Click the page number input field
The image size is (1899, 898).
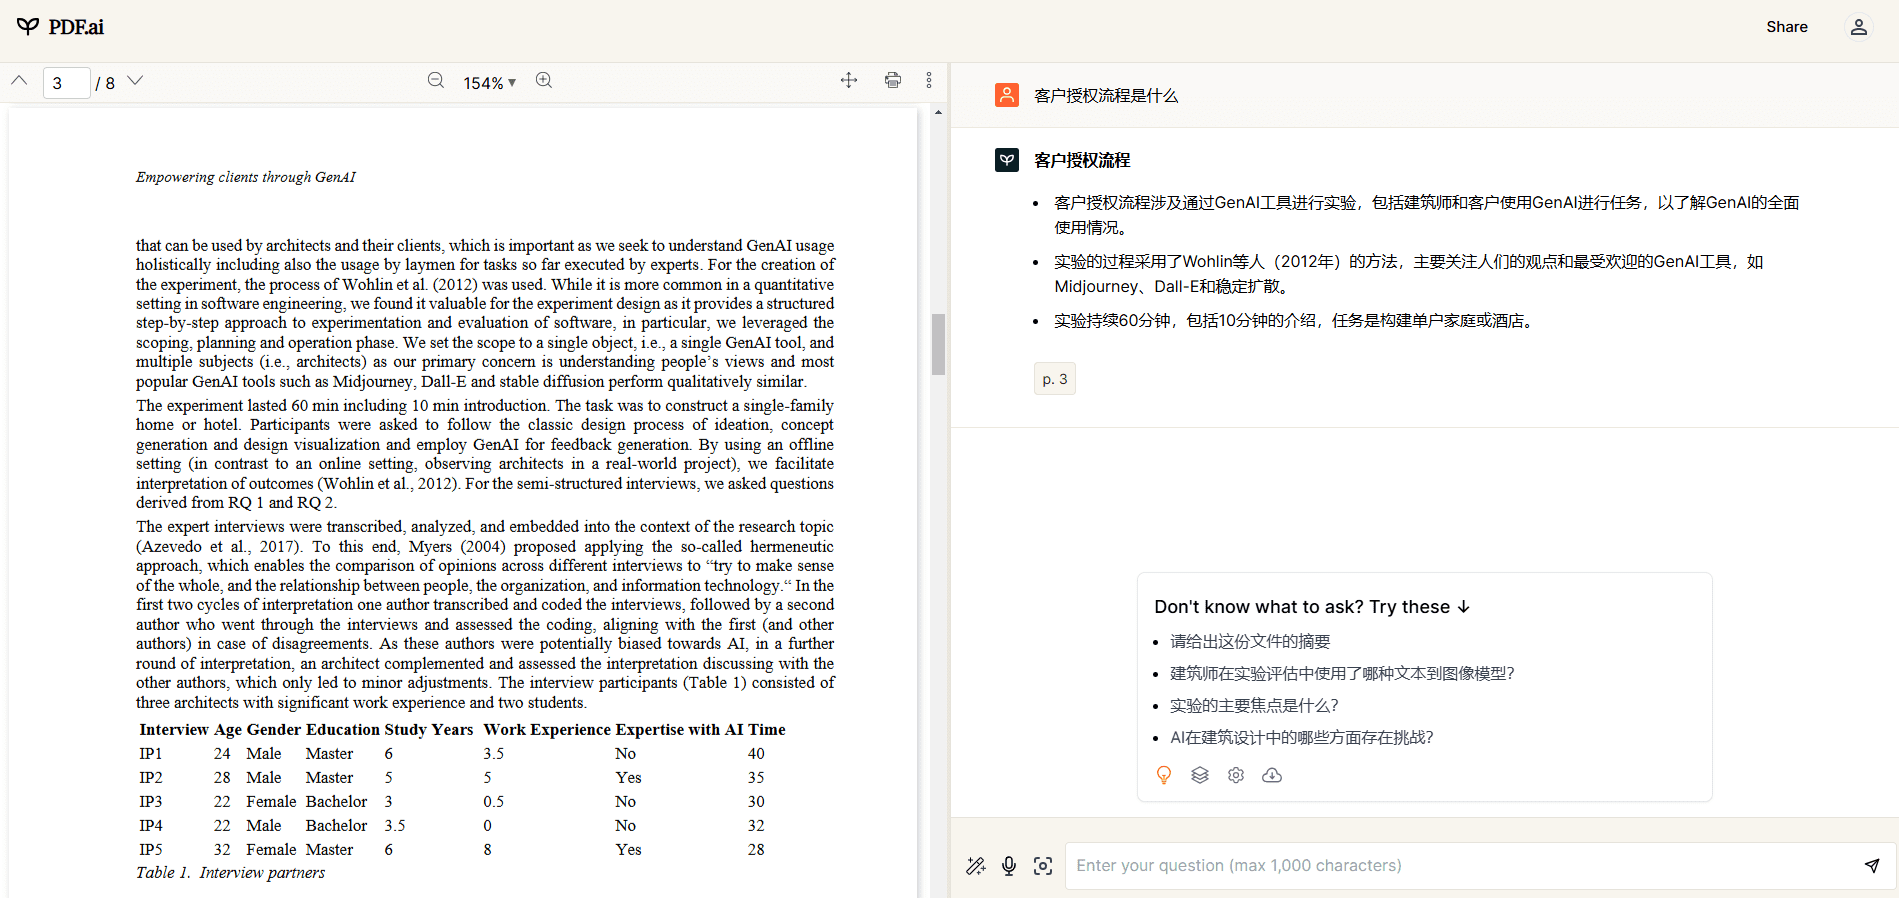click(67, 83)
